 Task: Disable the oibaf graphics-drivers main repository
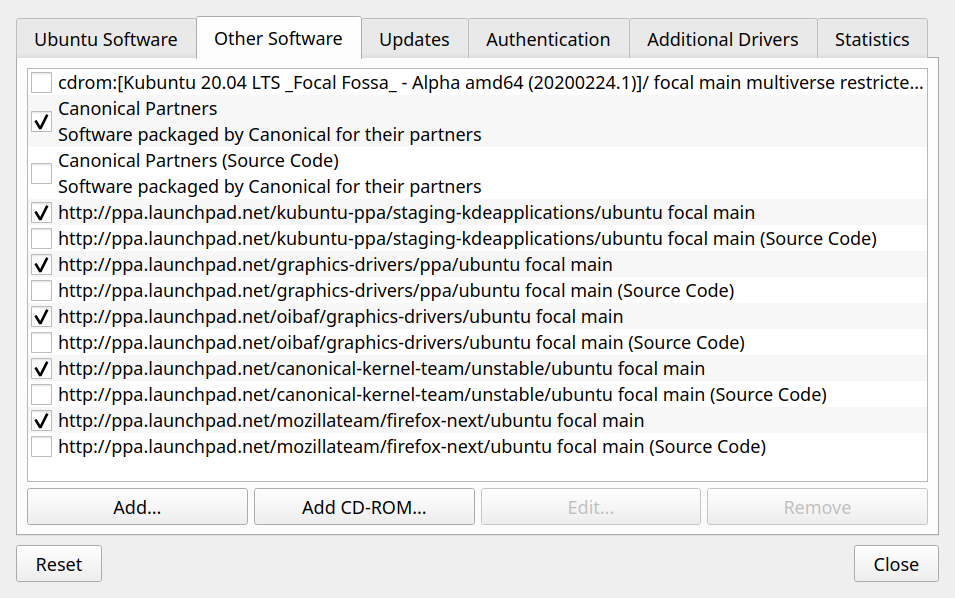41,317
